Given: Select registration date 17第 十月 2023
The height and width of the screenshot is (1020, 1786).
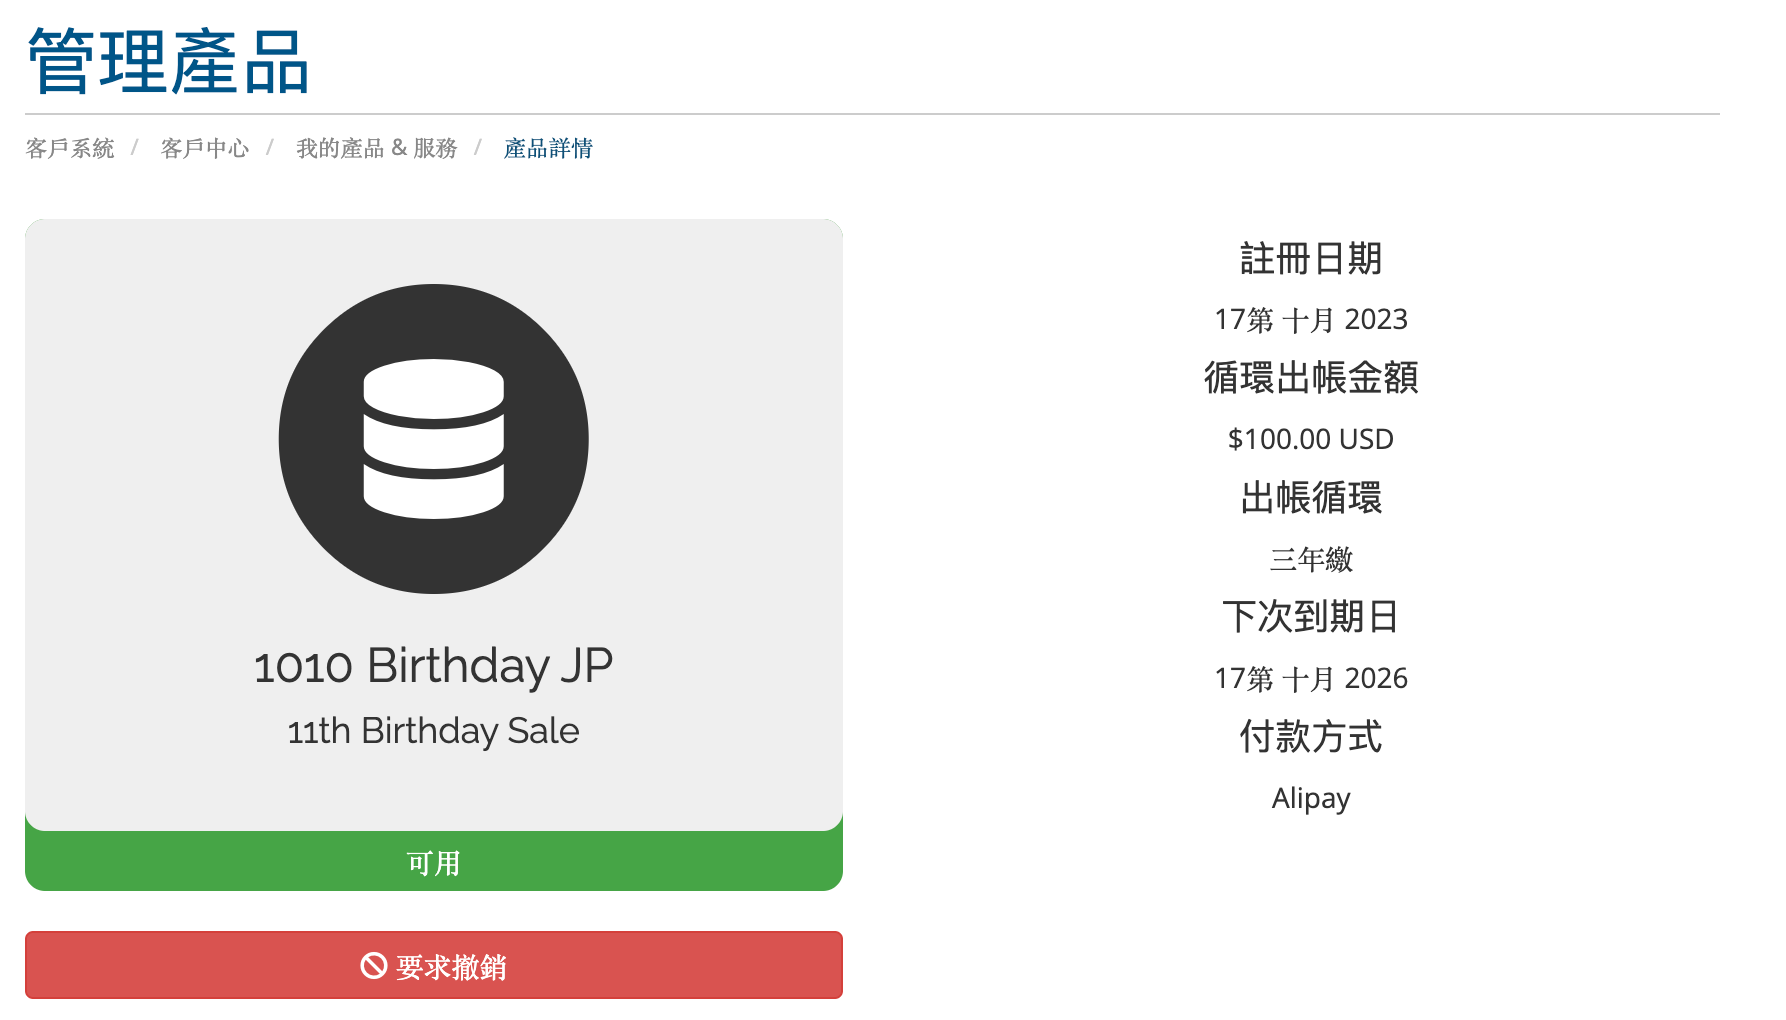Looking at the screenshot, I should (x=1311, y=320).
